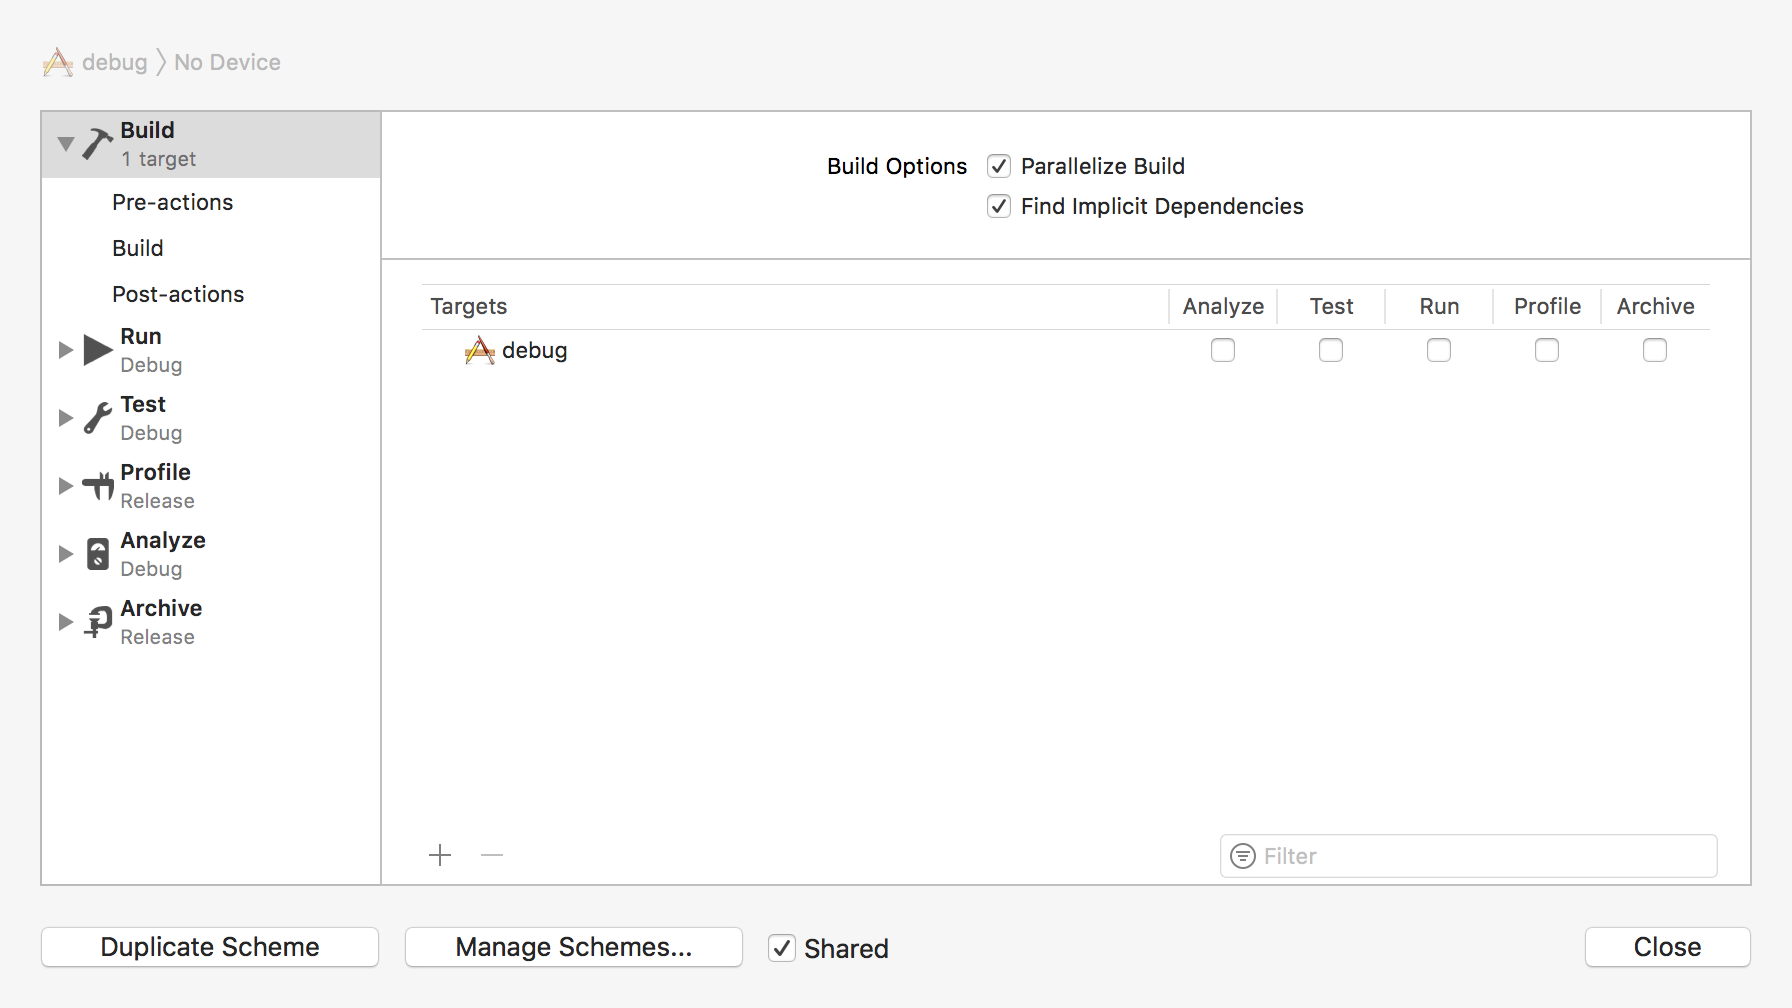
Task: Remove target using the minus icon
Action: point(492,855)
